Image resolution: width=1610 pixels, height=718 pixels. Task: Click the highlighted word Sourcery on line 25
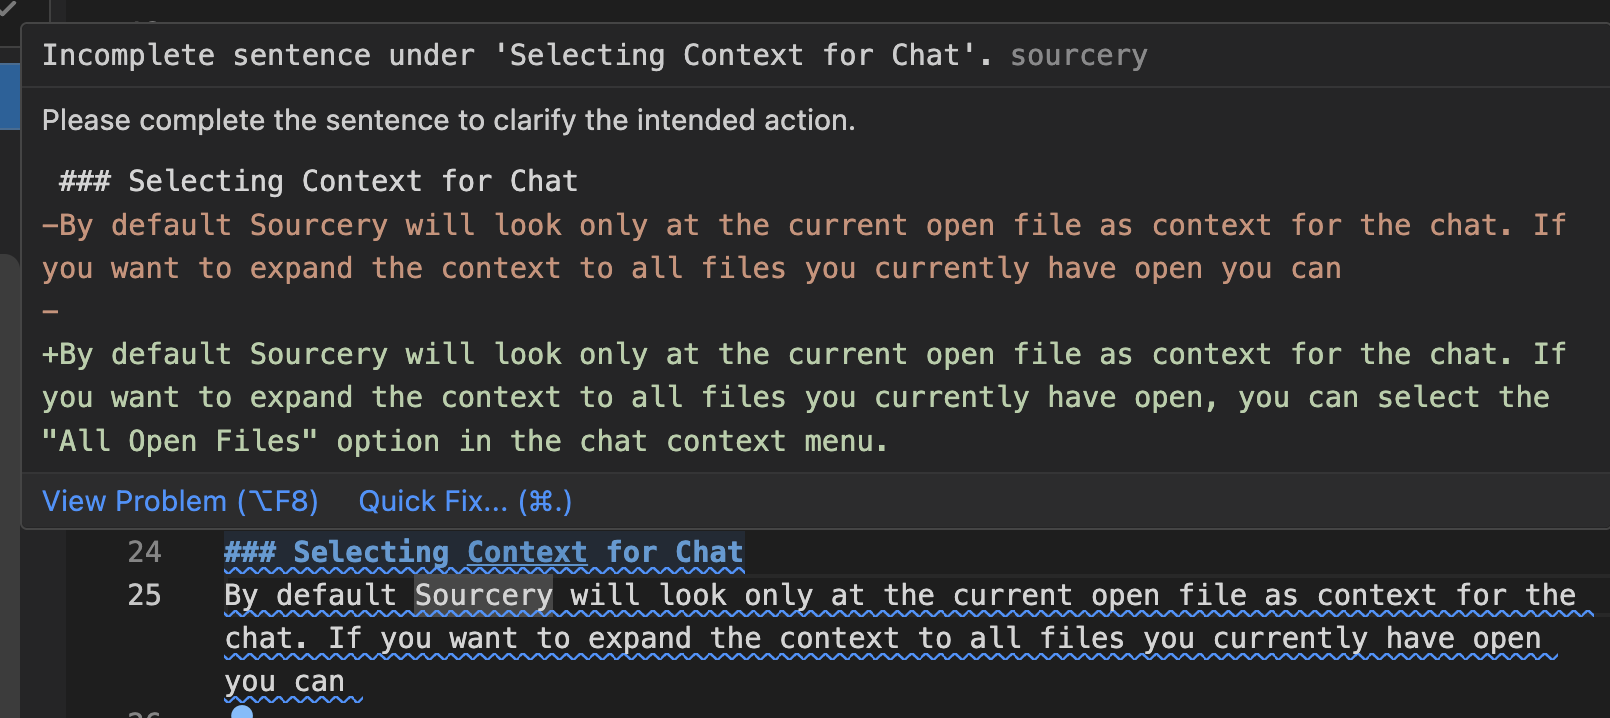pyautogui.click(x=483, y=595)
